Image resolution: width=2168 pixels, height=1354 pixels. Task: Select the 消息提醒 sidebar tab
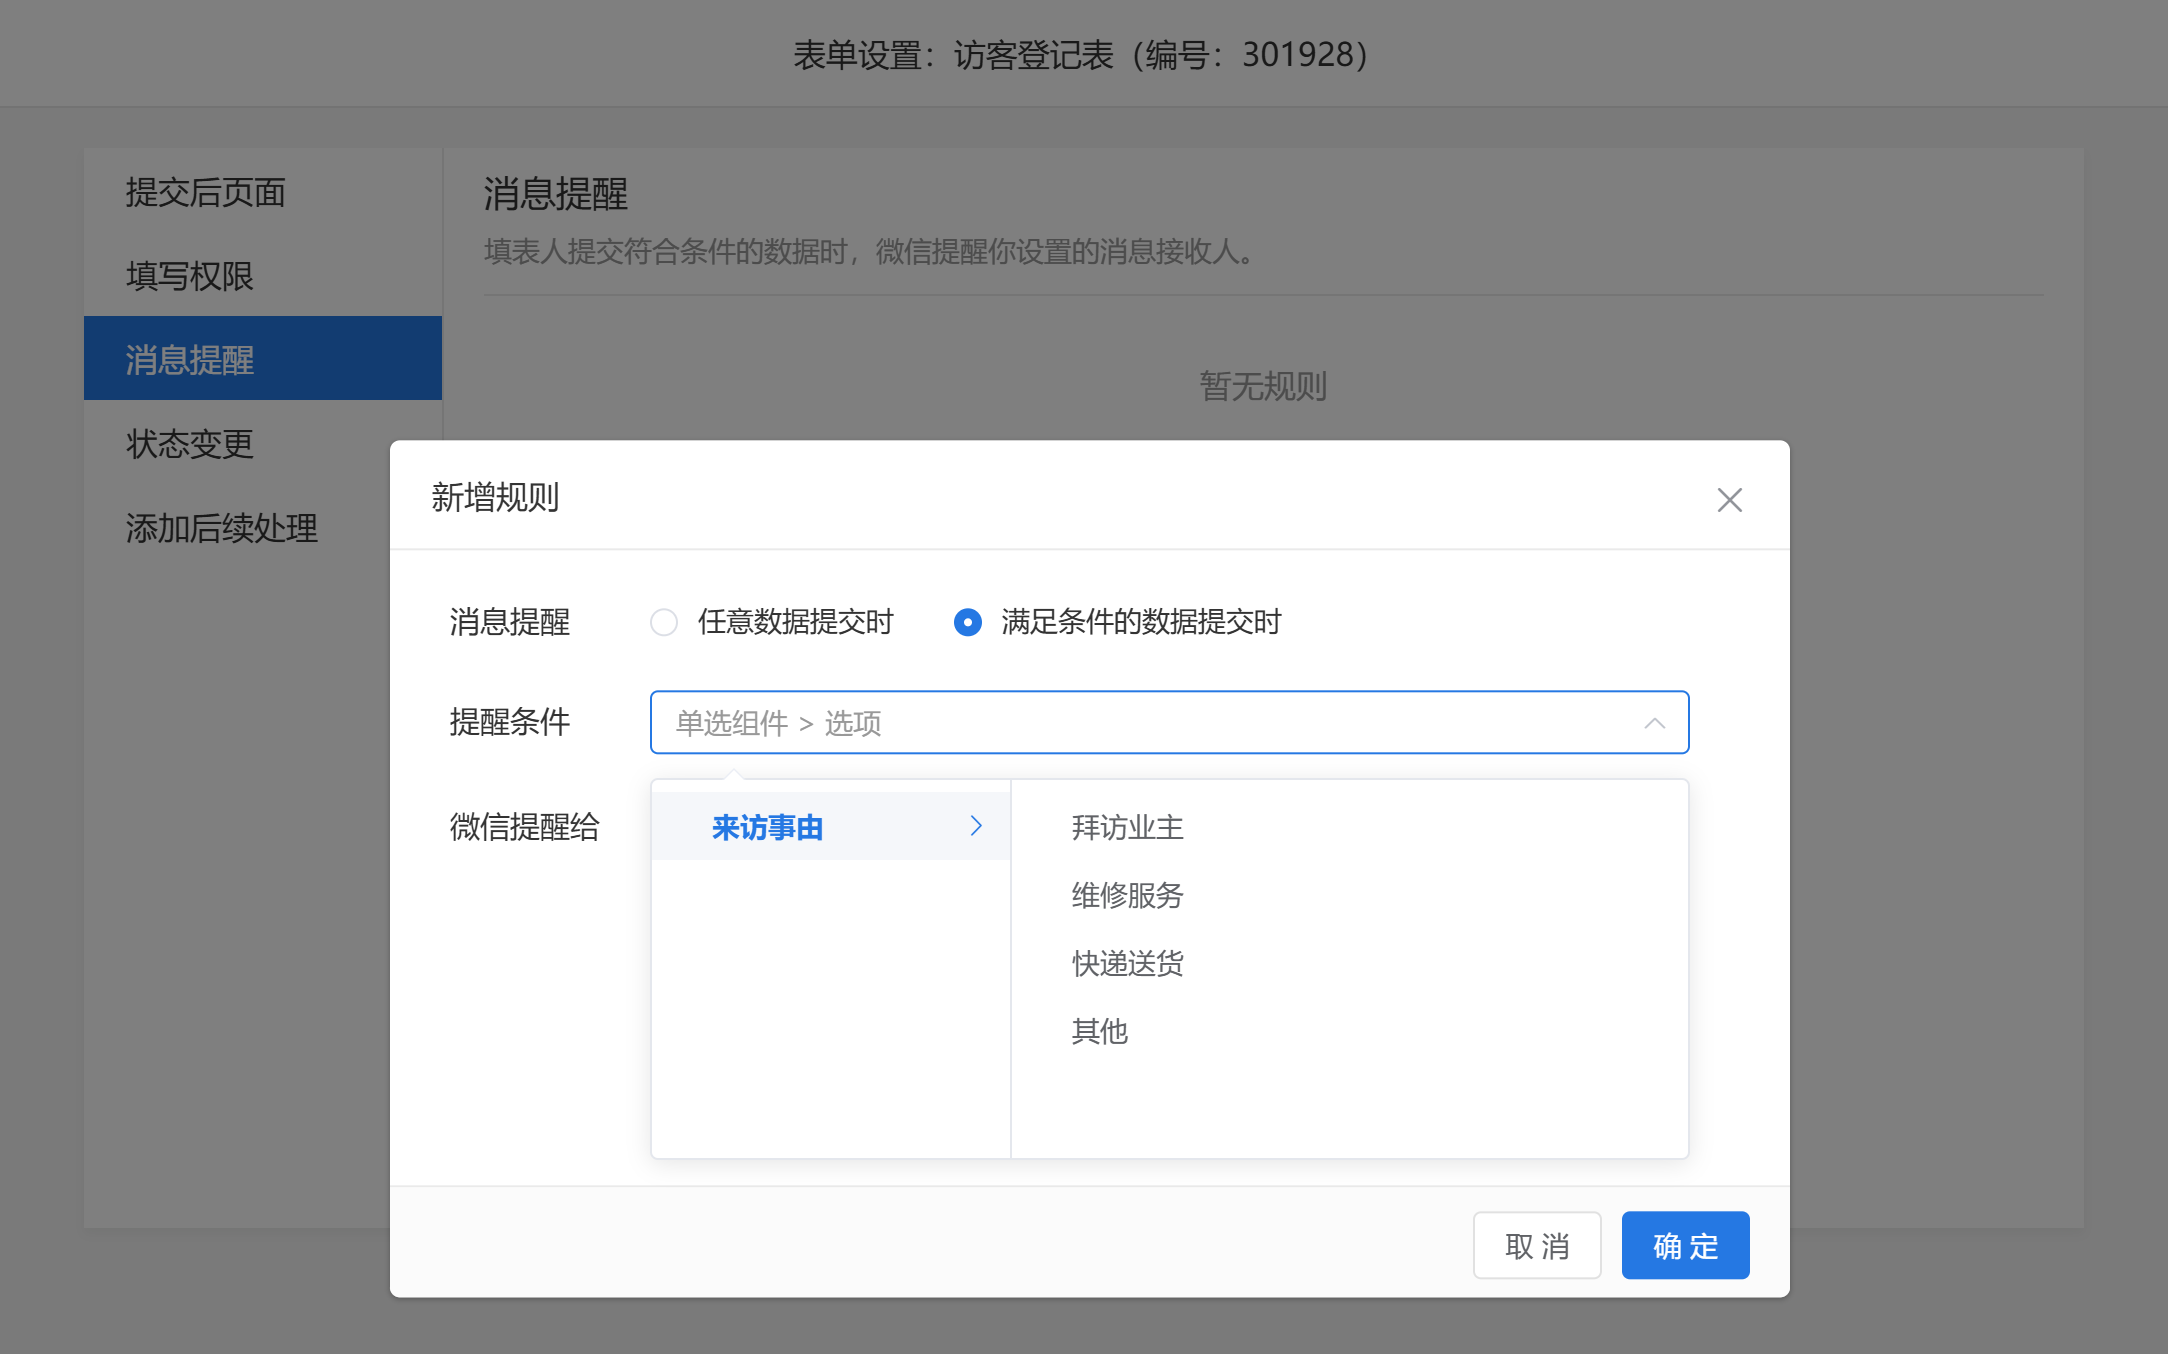(190, 359)
